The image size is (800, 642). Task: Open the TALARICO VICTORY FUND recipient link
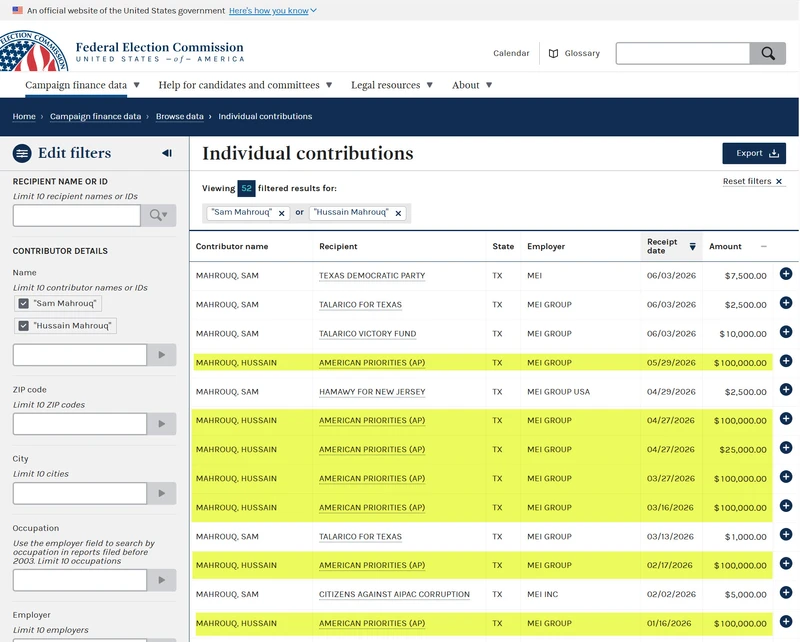click(x=368, y=334)
